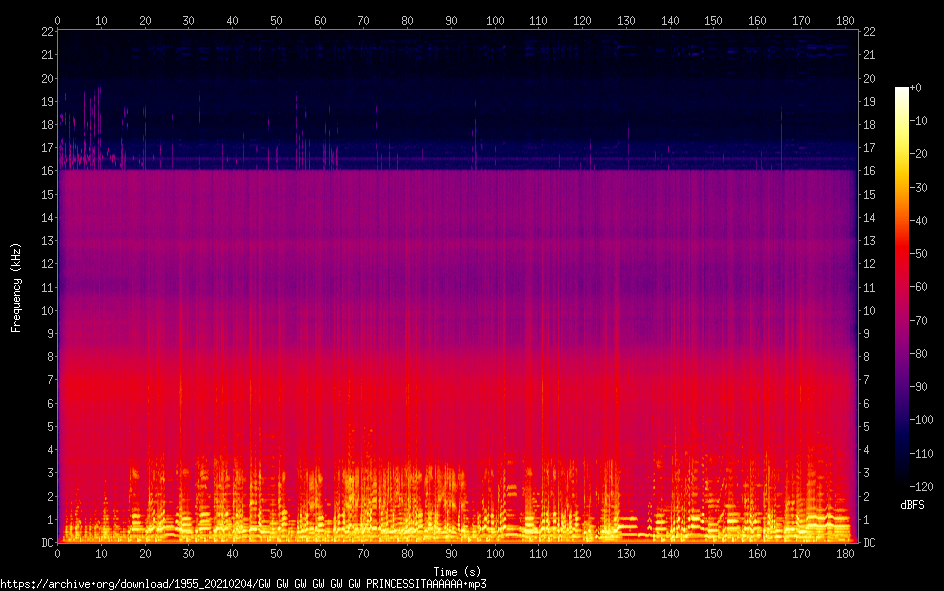Viewport: 944px width, 591px height.
Task: Click "10" on the left frequency axis
Action: [48, 311]
